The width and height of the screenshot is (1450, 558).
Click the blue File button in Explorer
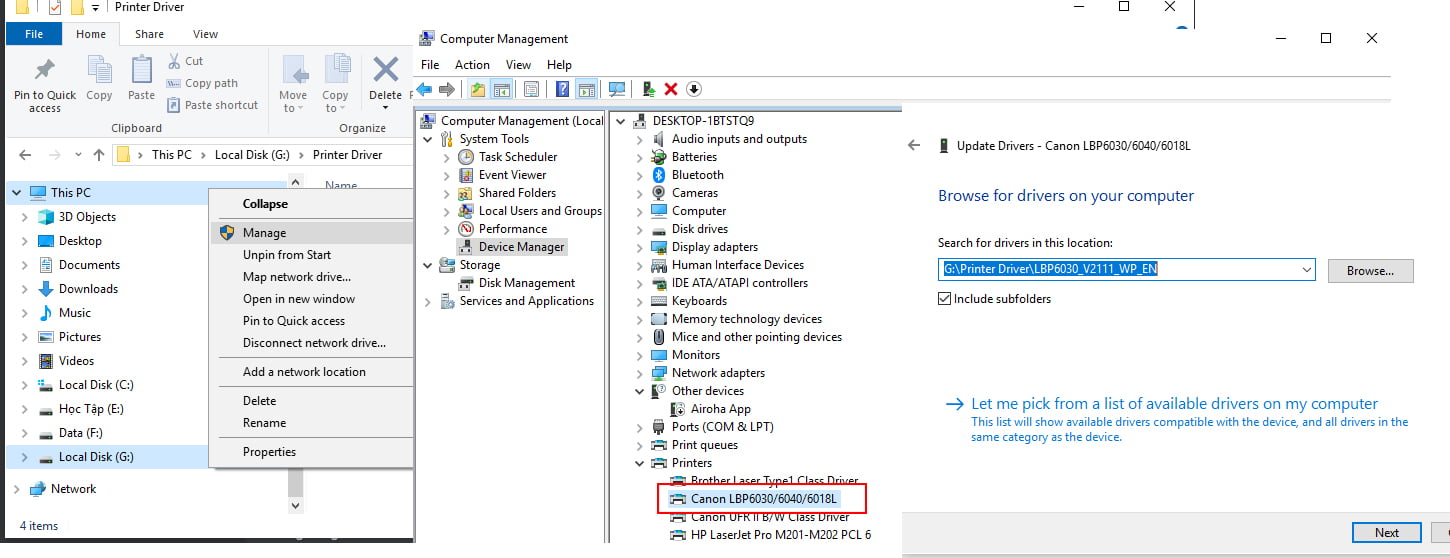tap(34, 34)
